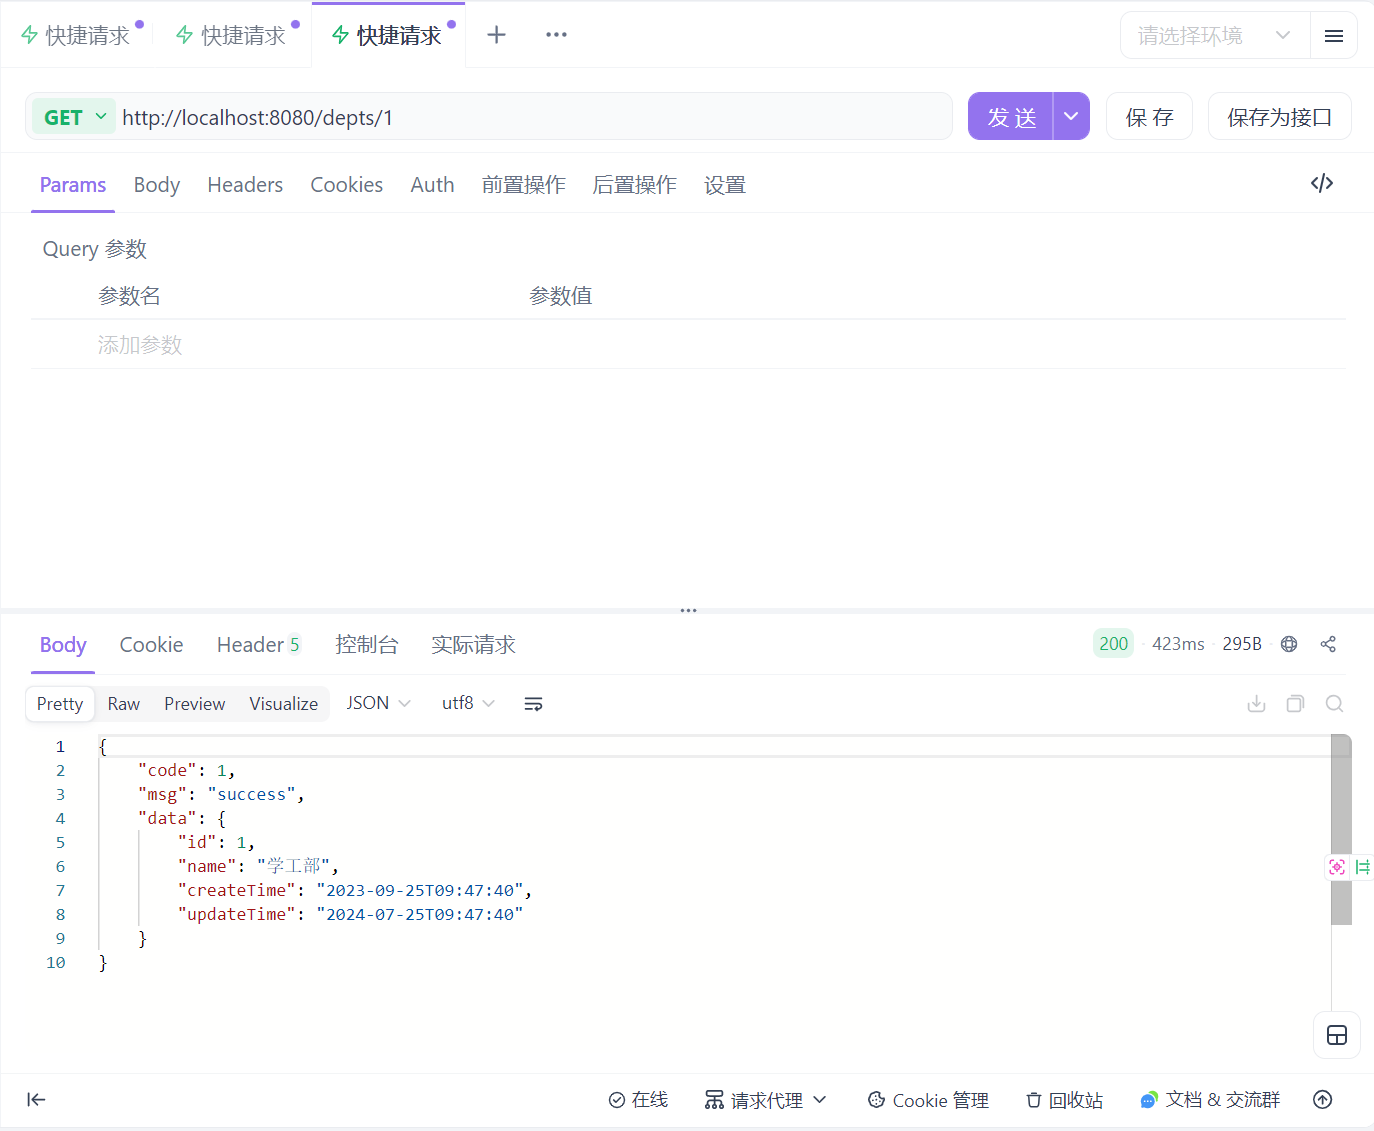Open the 控制台 console tab
Image resolution: width=1374 pixels, height=1131 pixels.
coord(367,645)
